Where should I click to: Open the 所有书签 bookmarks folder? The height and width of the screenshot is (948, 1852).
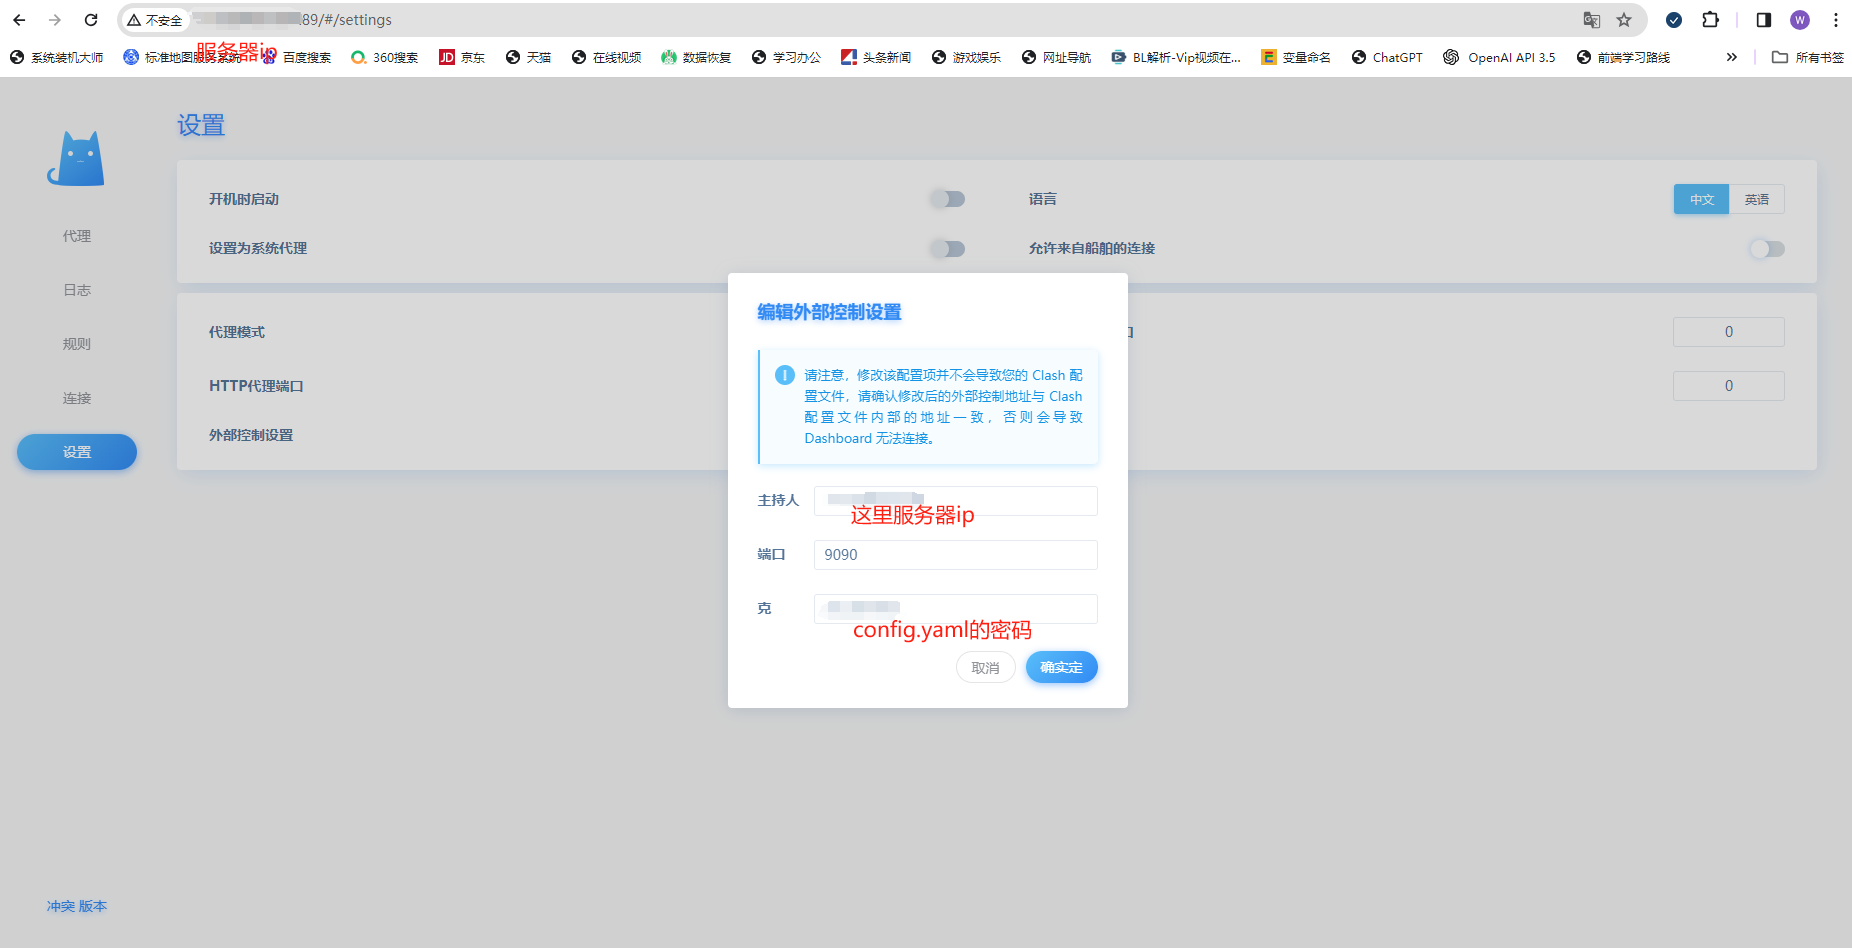1808,58
